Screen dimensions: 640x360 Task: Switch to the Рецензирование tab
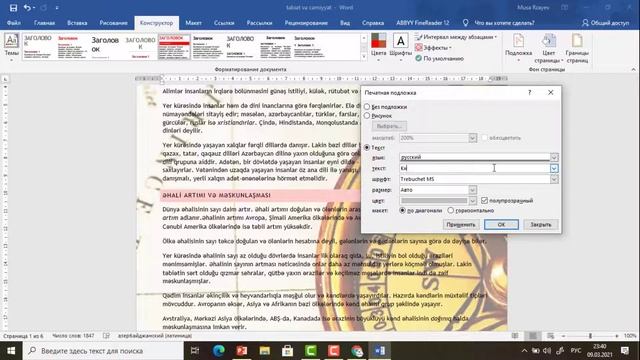point(306,23)
